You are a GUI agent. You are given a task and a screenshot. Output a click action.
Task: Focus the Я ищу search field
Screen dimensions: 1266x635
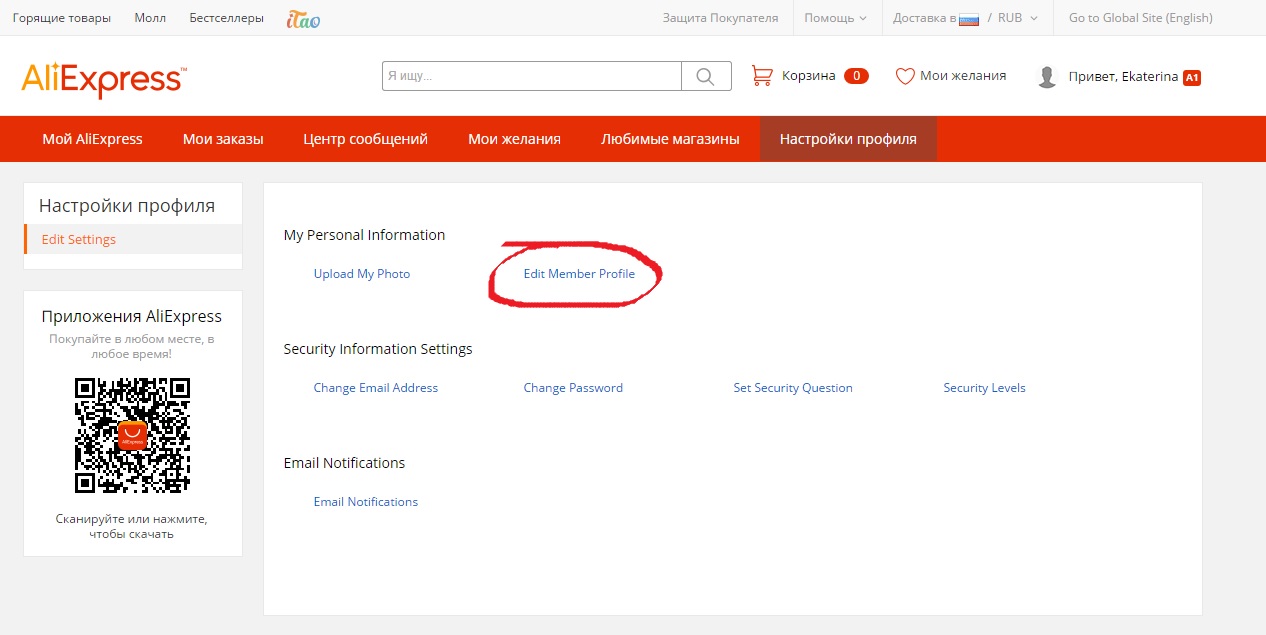pyautogui.click(x=532, y=76)
